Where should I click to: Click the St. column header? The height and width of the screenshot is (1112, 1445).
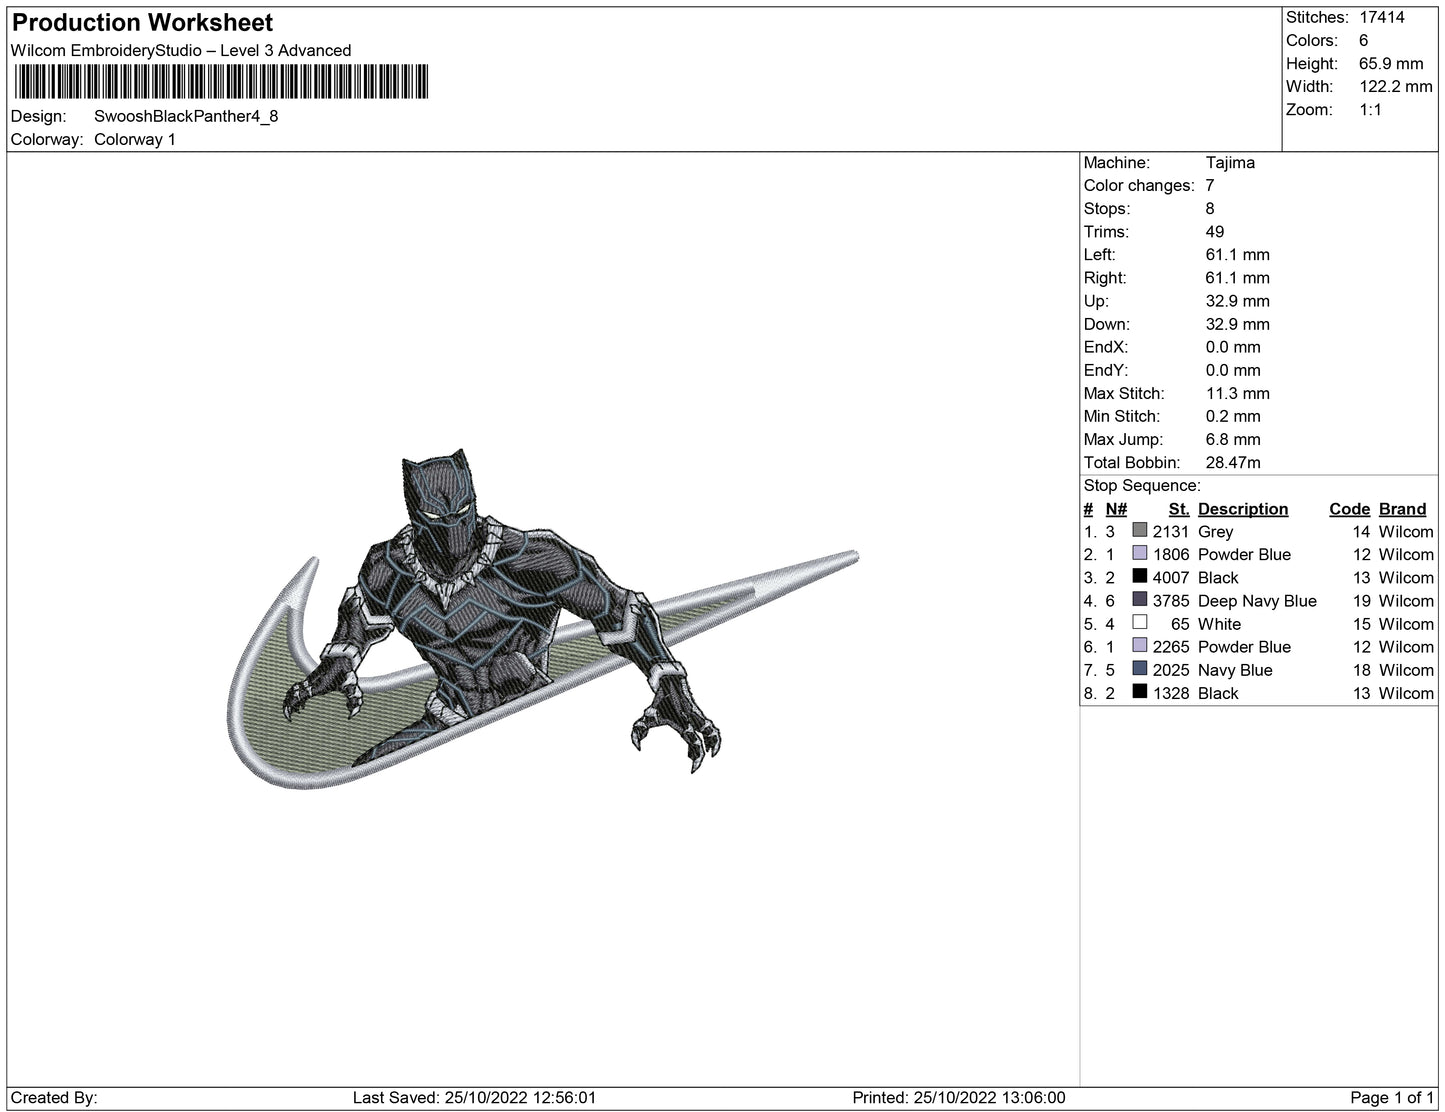coord(1179,508)
